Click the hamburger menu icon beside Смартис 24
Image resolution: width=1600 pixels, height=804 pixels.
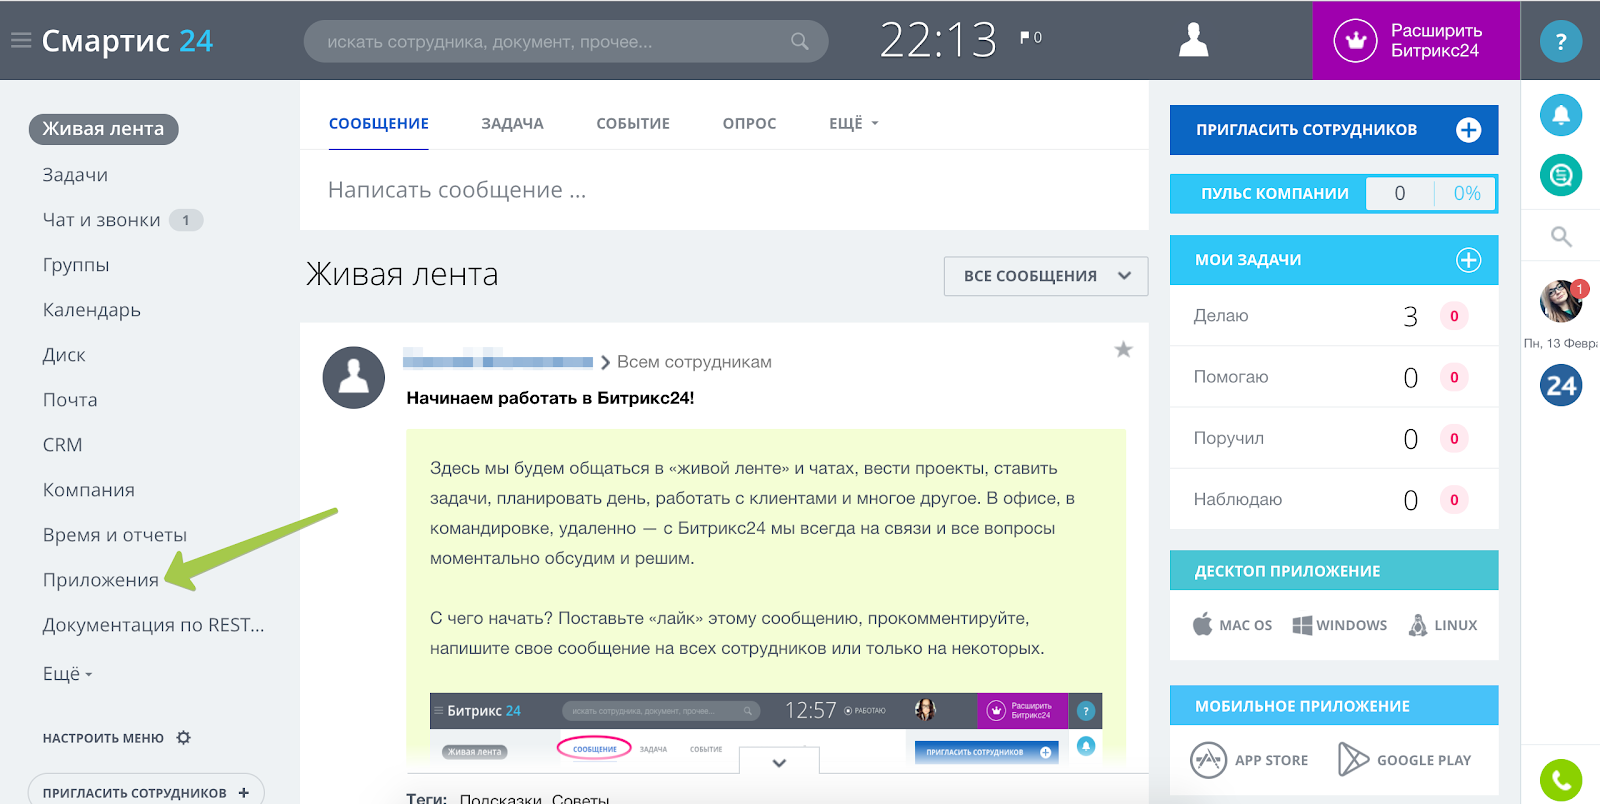(21, 41)
